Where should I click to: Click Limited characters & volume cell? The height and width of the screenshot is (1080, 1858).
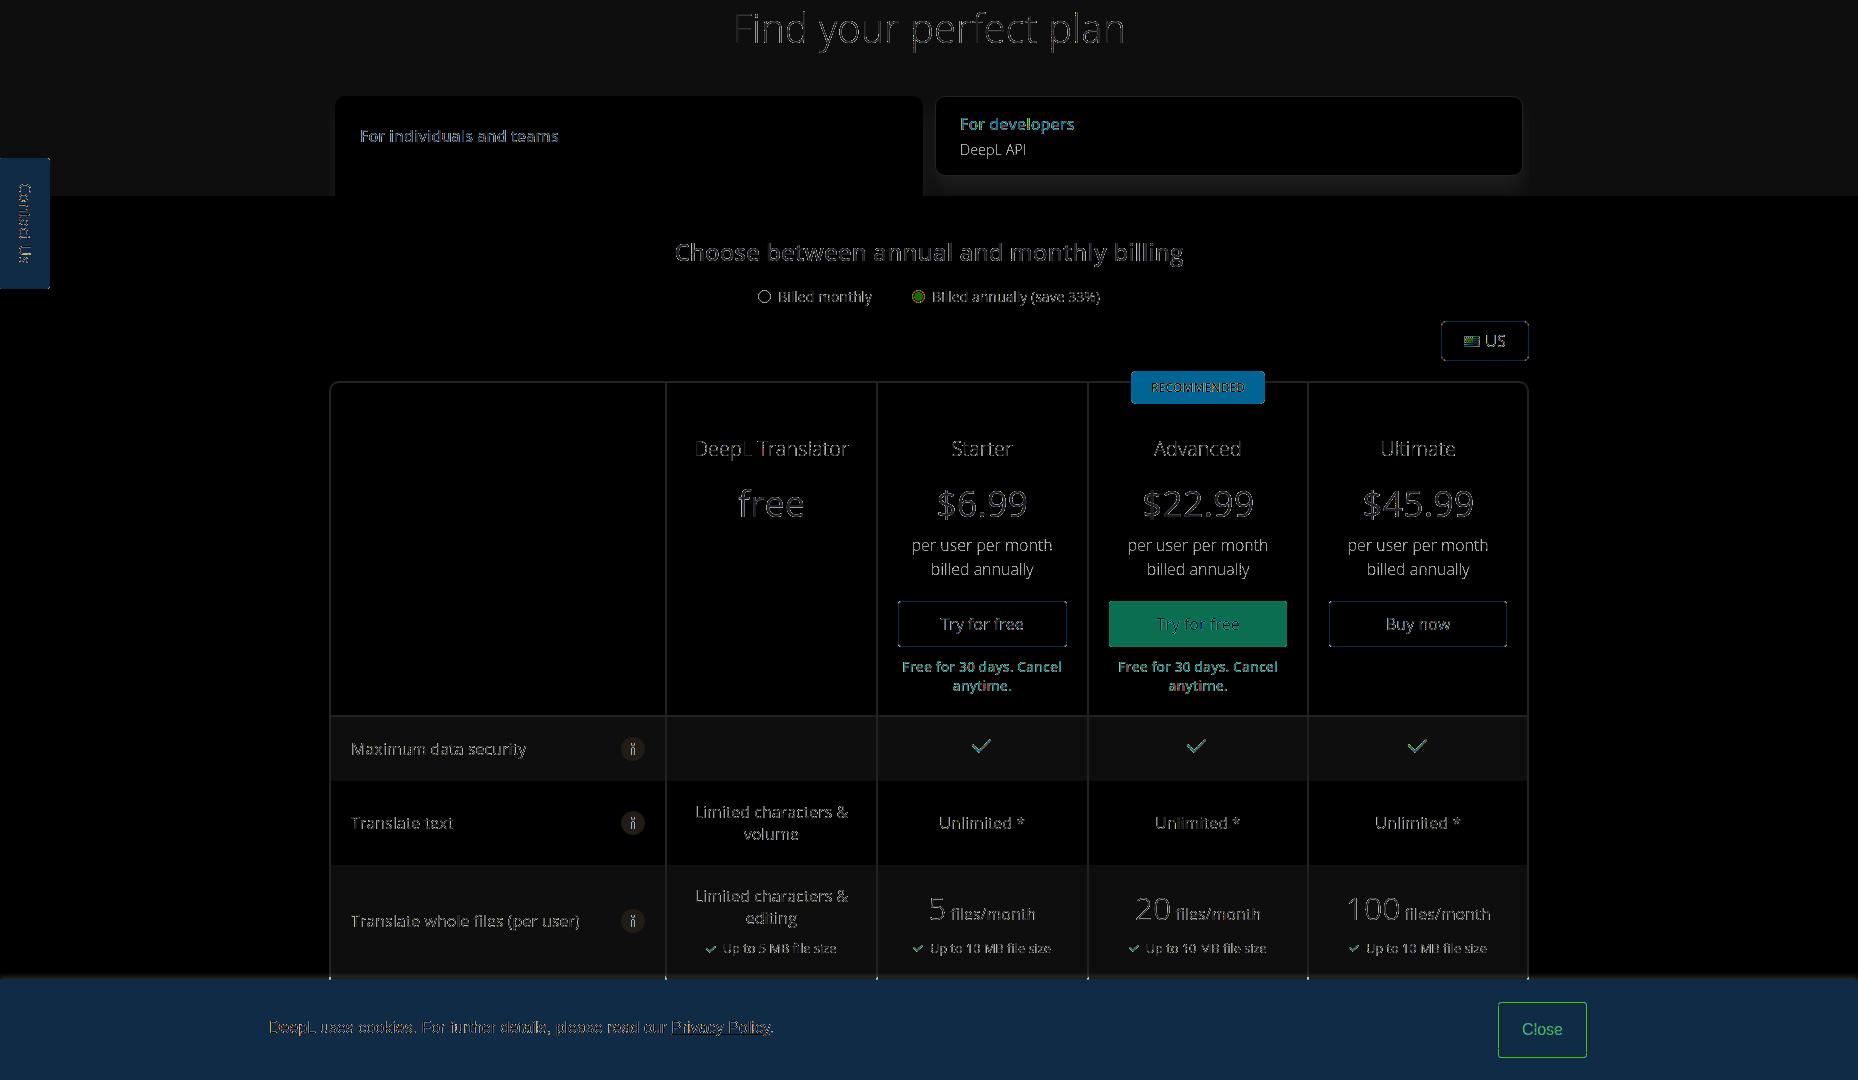pos(771,823)
